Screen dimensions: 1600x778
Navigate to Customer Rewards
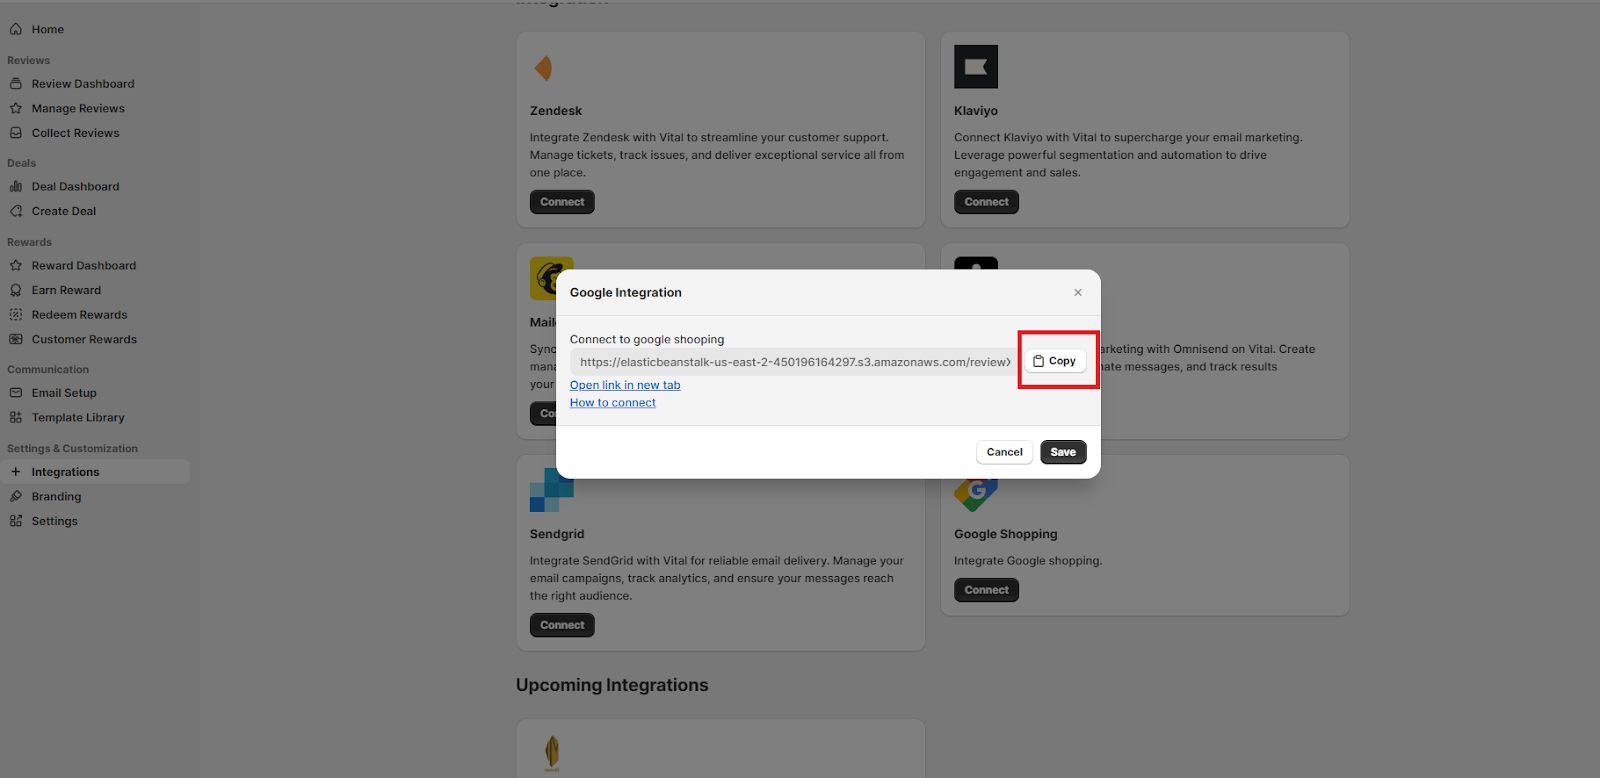(x=84, y=339)
